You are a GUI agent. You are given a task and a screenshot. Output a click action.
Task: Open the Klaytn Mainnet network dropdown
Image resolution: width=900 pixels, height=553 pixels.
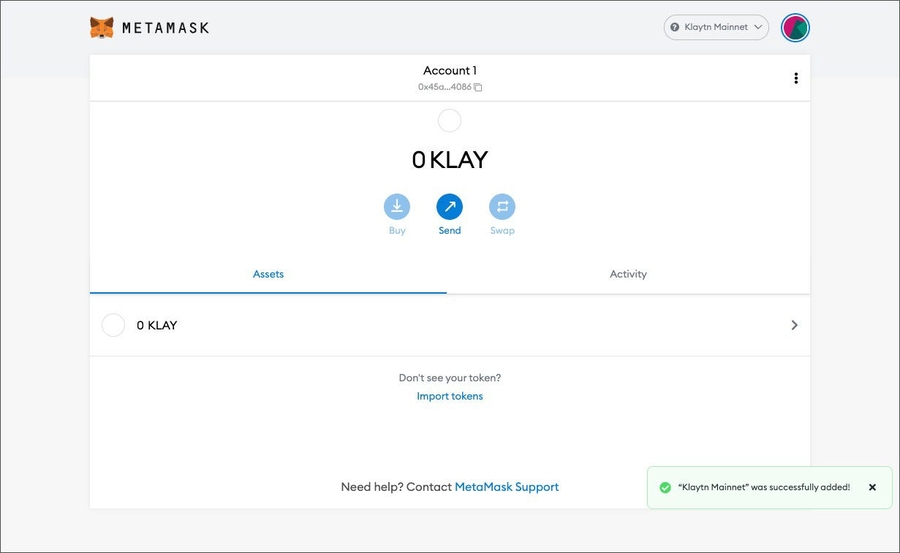click(716, 27)
